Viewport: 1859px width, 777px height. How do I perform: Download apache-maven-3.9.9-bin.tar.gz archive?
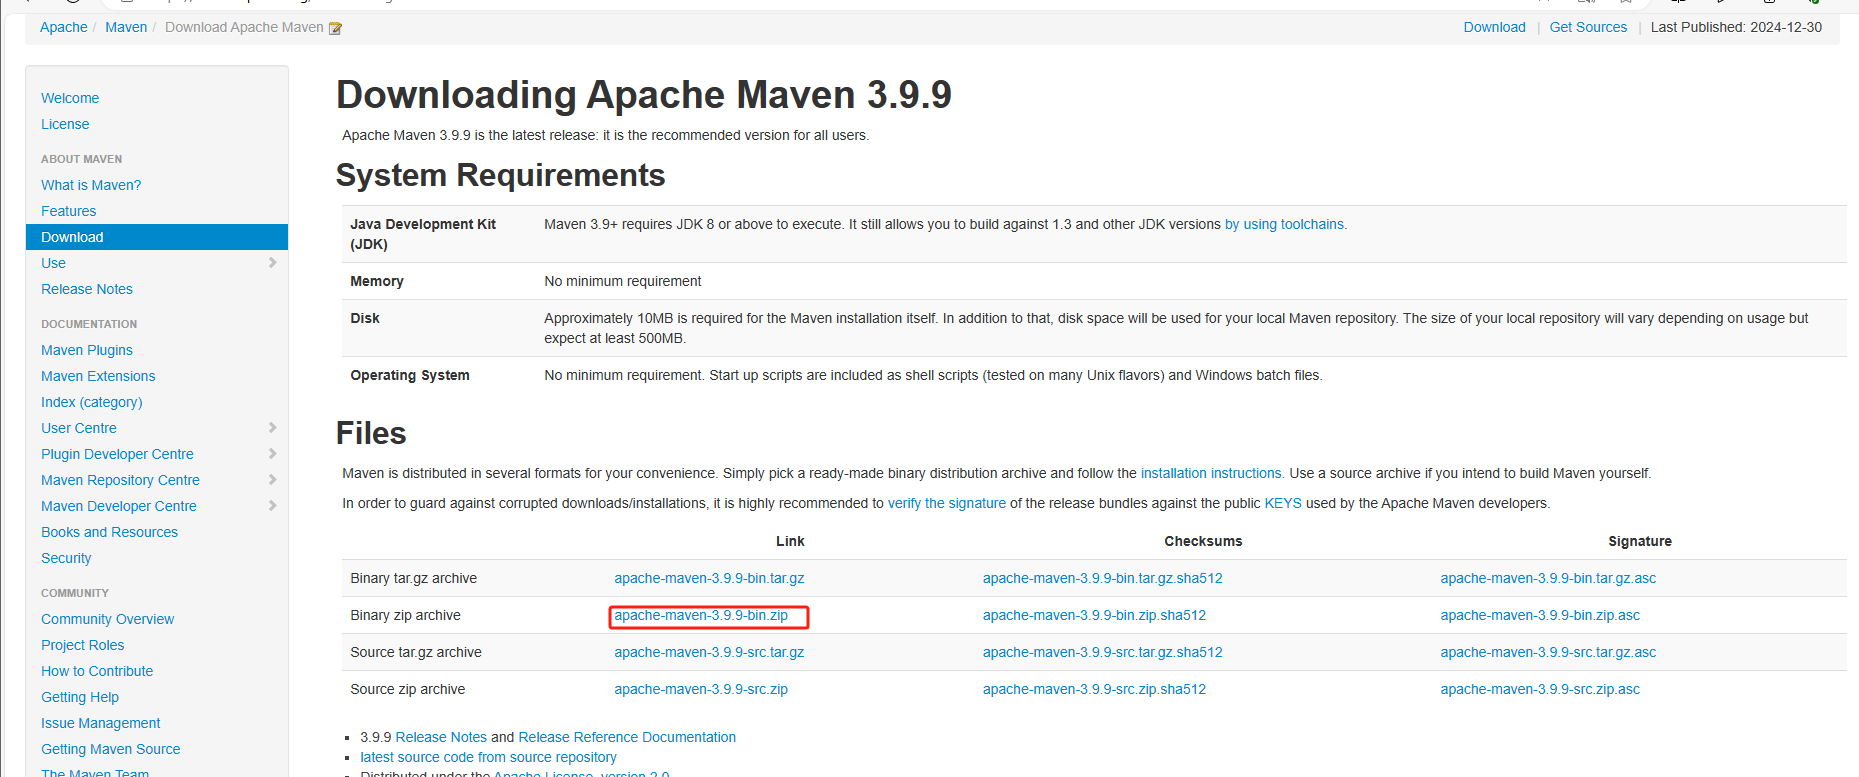coord(709,579)
